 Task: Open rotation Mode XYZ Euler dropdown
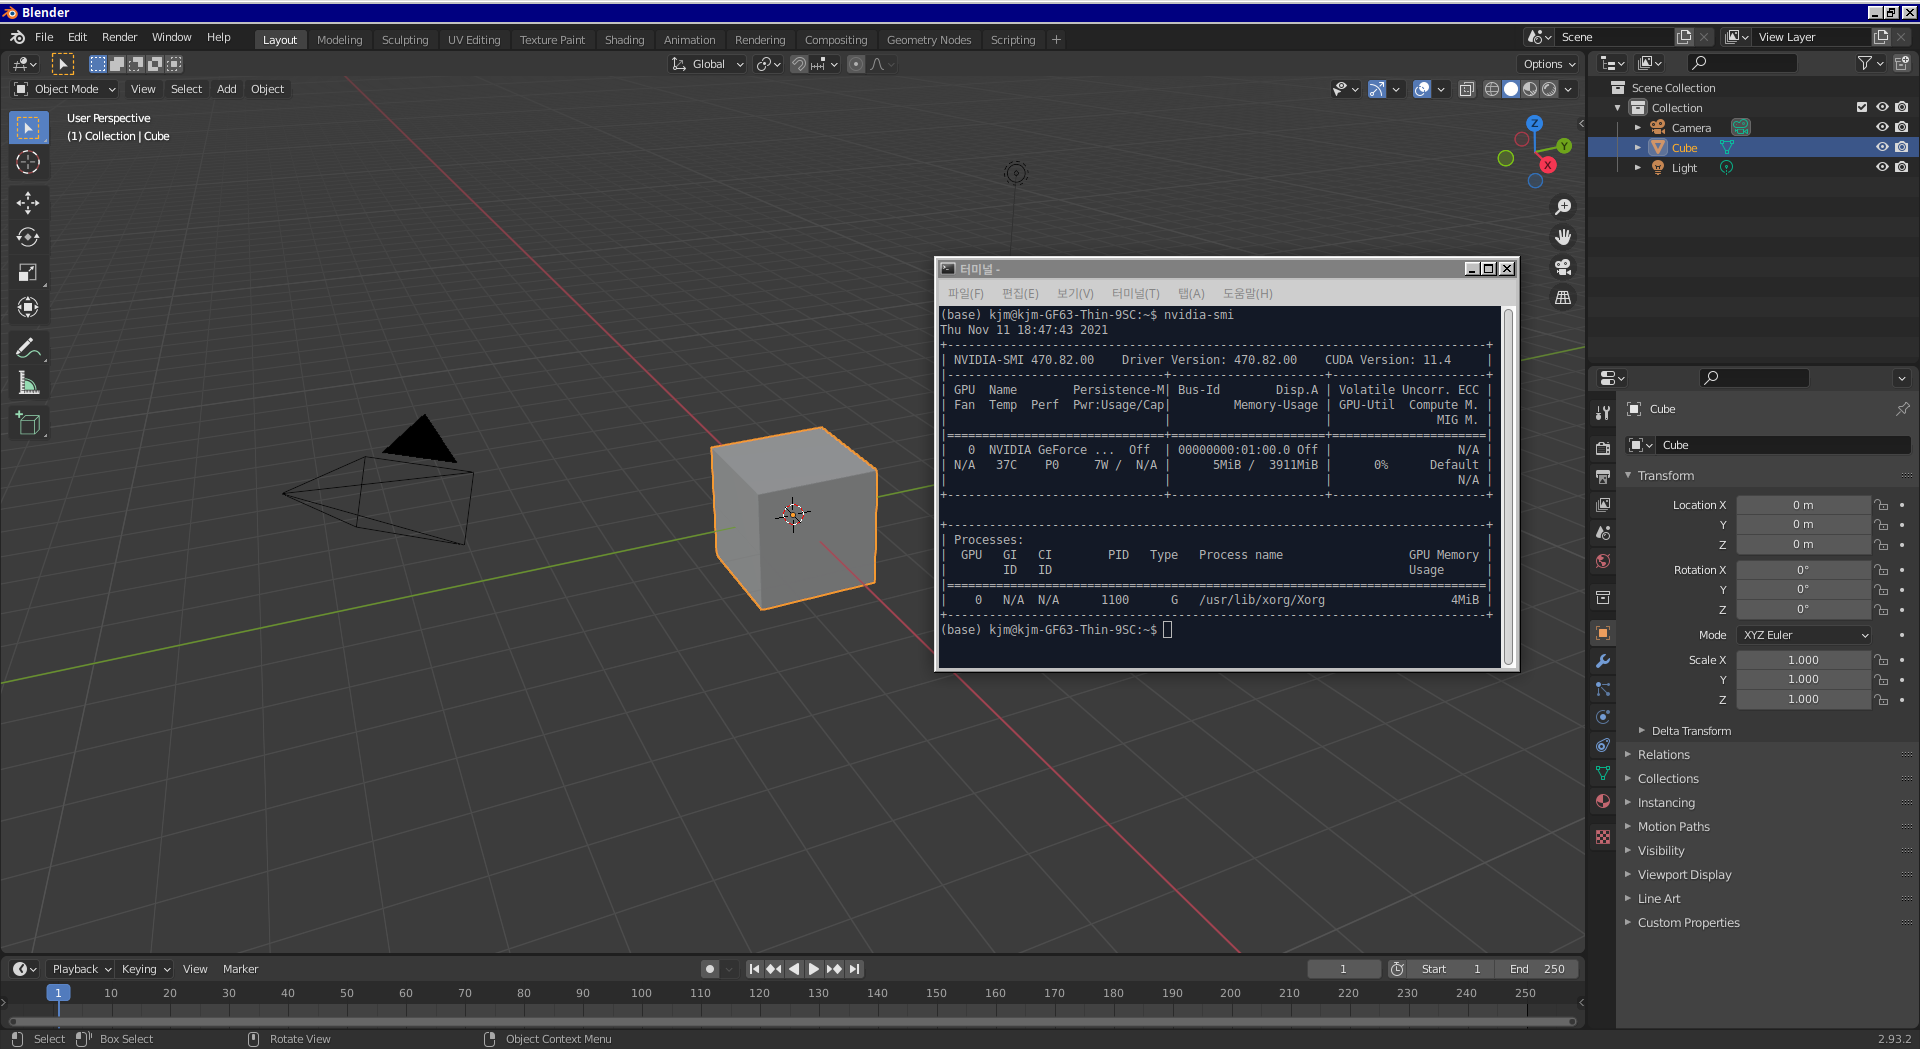pyautogui.click(x=1804, y=635)
